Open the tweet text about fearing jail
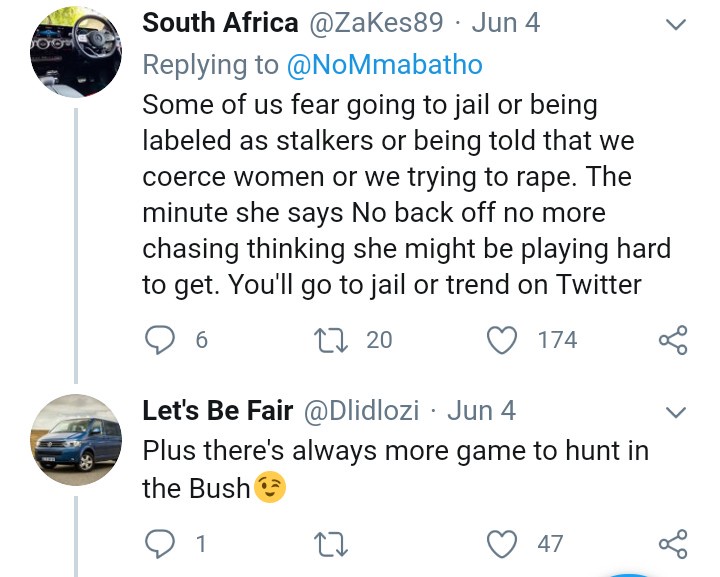The width and height of the screenshot is (720, 577). [390, 194]
